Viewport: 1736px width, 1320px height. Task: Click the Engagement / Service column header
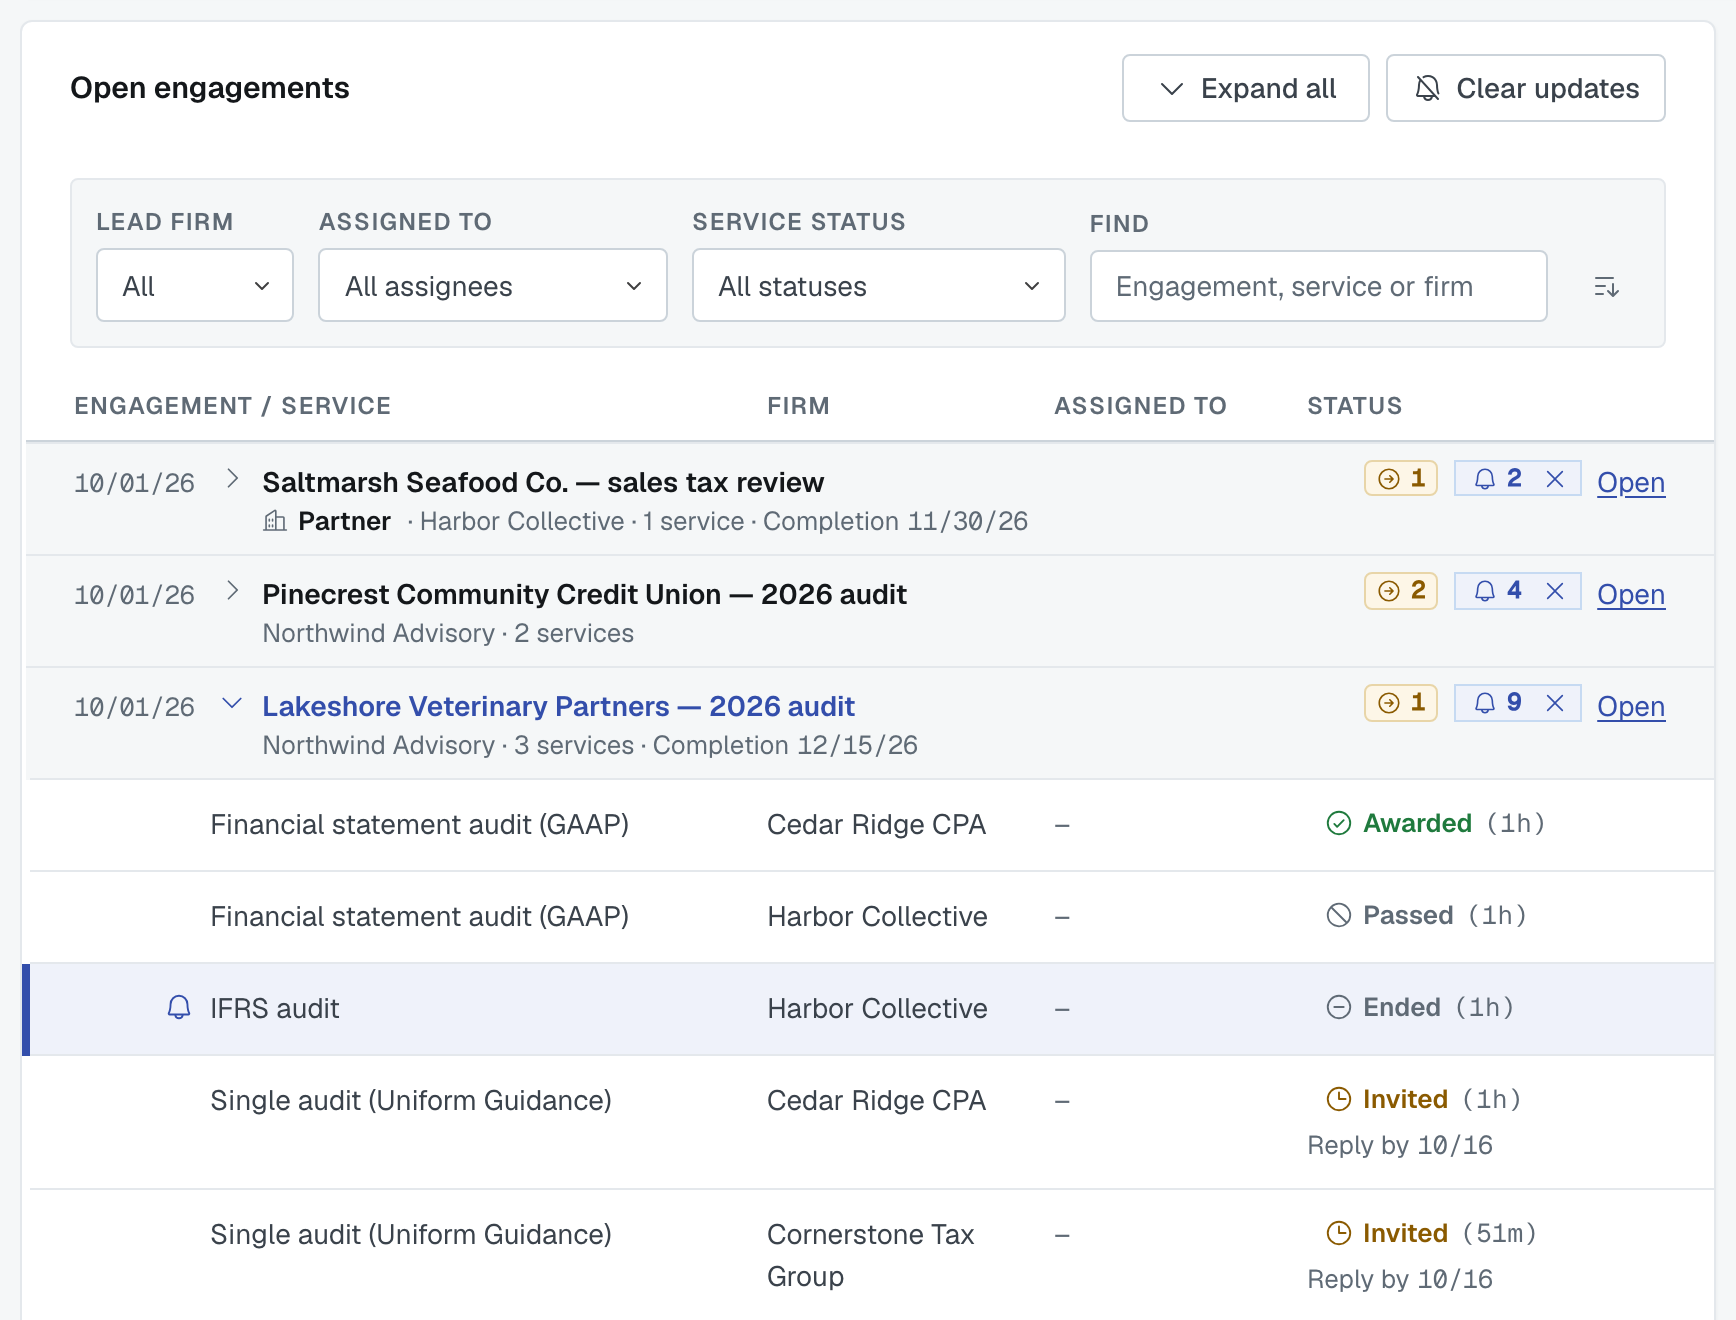pyautogui.click(x=233, y=406)
